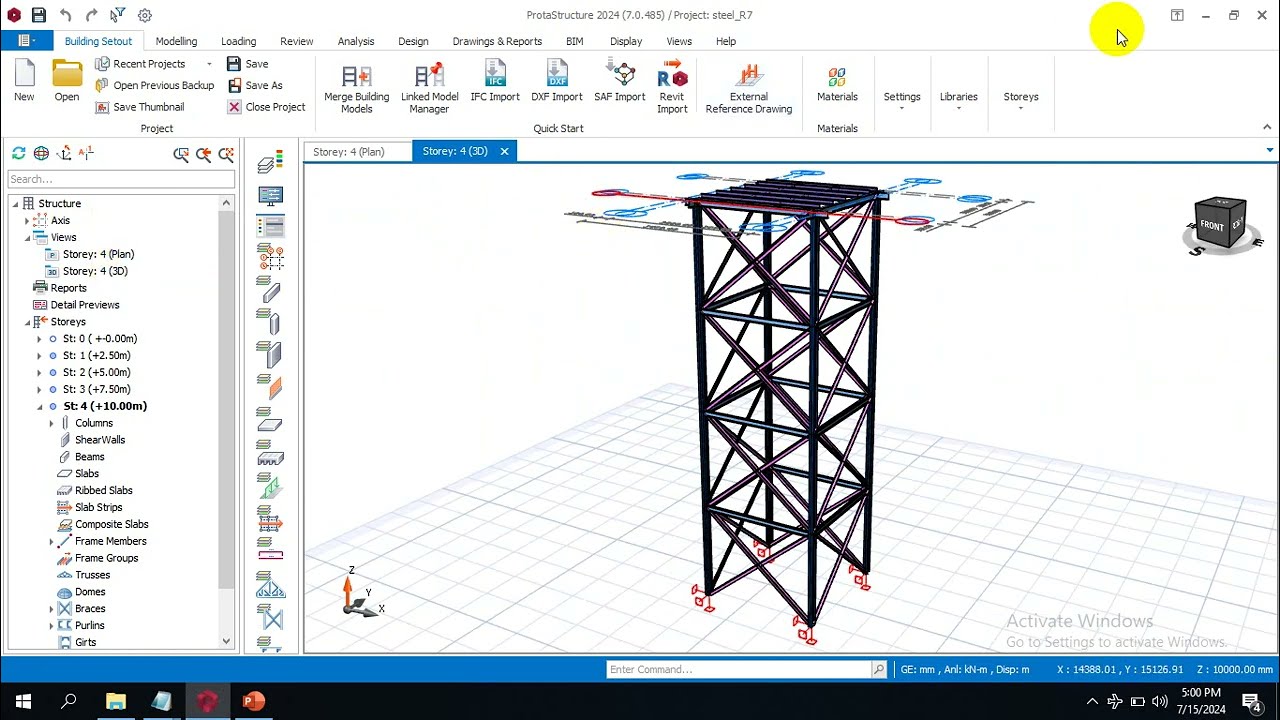The image size is (1280, 720).
Task: Open the notification center icon
Action: pyautogui.click(x=1250, y=701)
